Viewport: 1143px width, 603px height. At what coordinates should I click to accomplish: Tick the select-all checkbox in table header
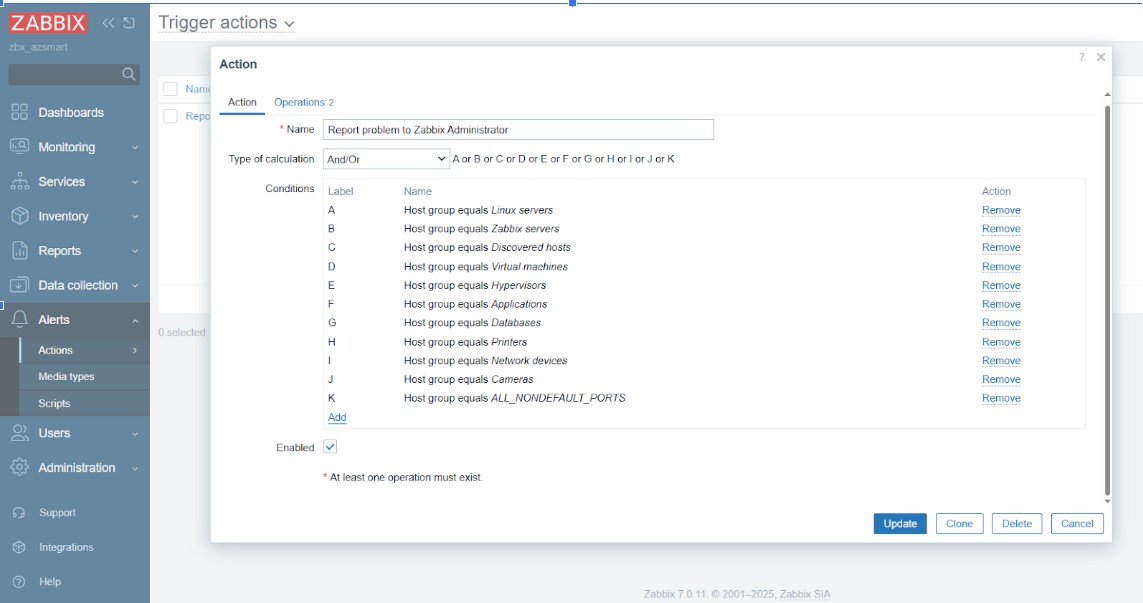[x=170, y=89]
